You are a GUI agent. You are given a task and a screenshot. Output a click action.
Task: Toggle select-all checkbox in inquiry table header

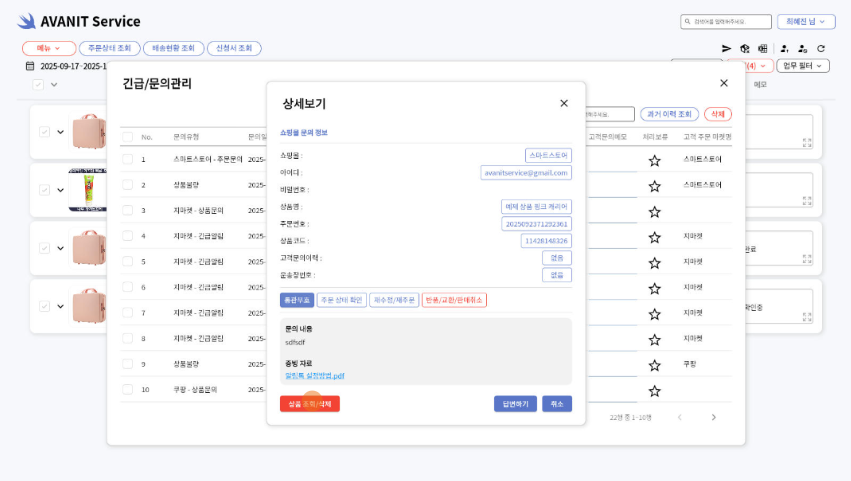point(127,137)
